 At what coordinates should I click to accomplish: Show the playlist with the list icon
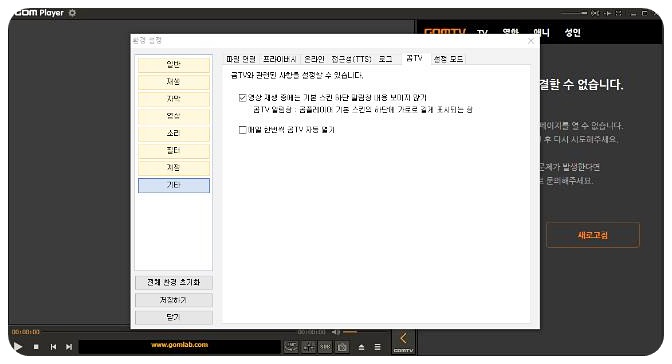coord(378,347)
